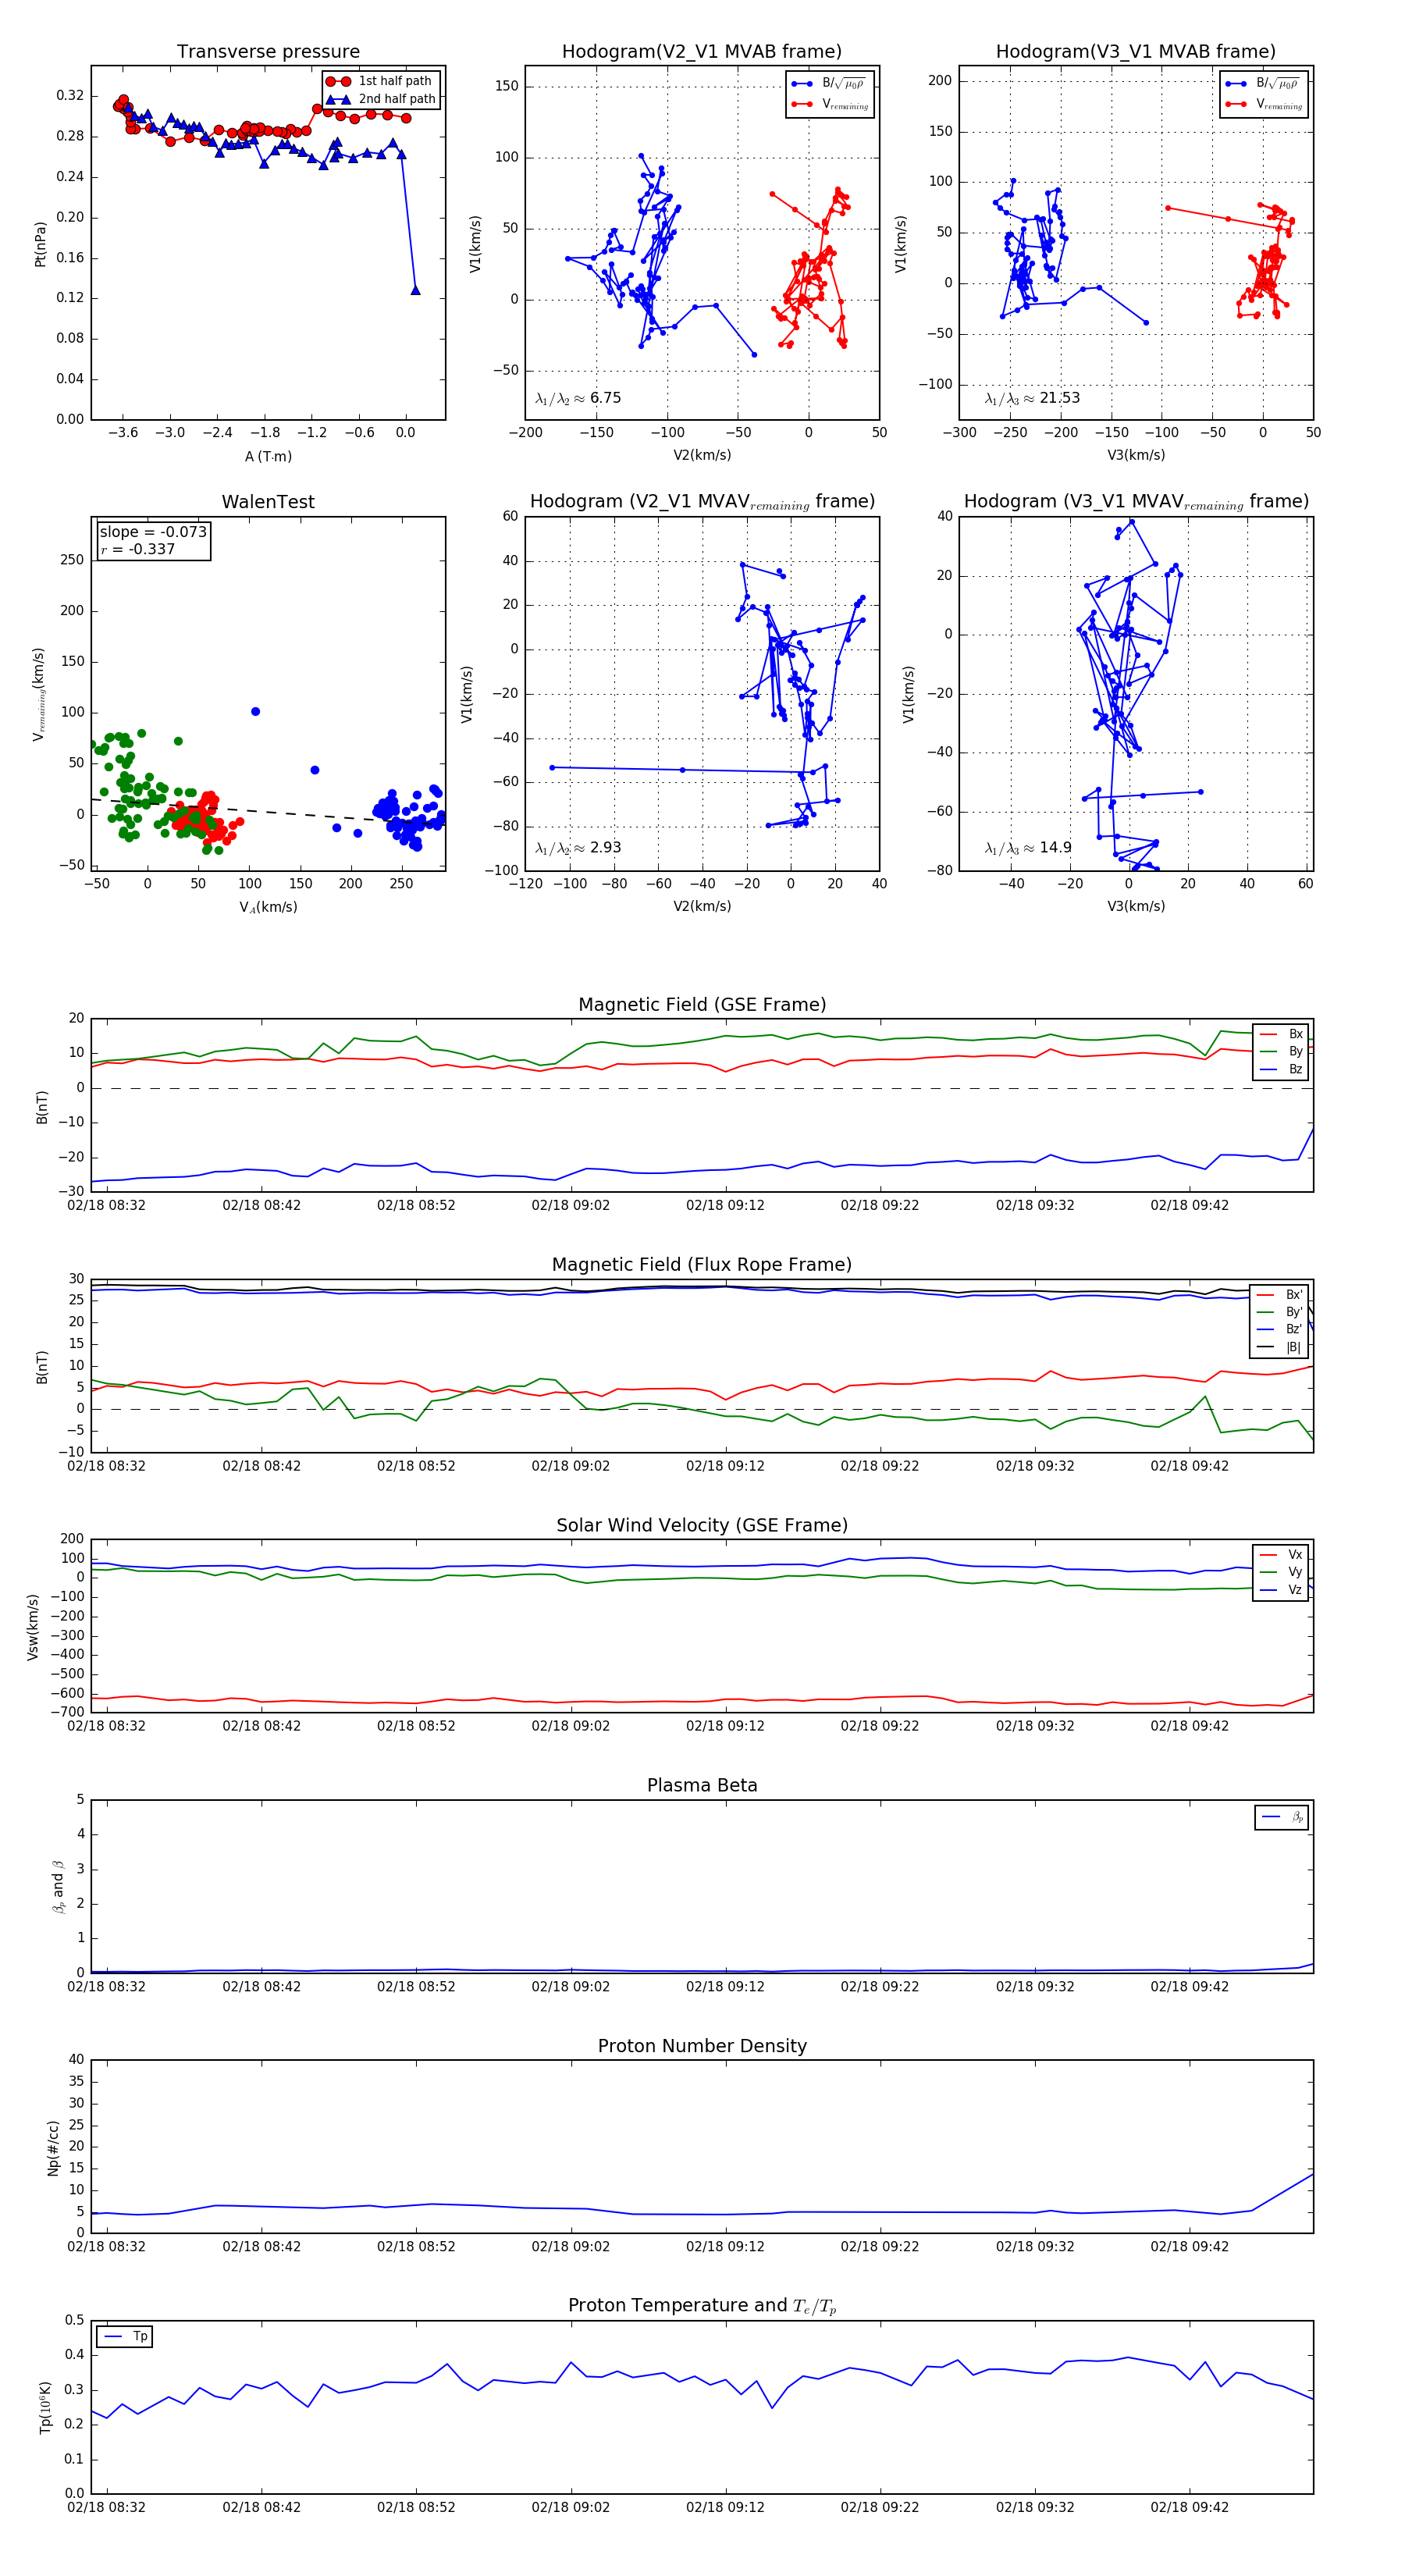Click "02/18 09:02" tick under Plasma Beta plot
Viewport: 1405px width, 2576px height.
tap(570, 1986)
